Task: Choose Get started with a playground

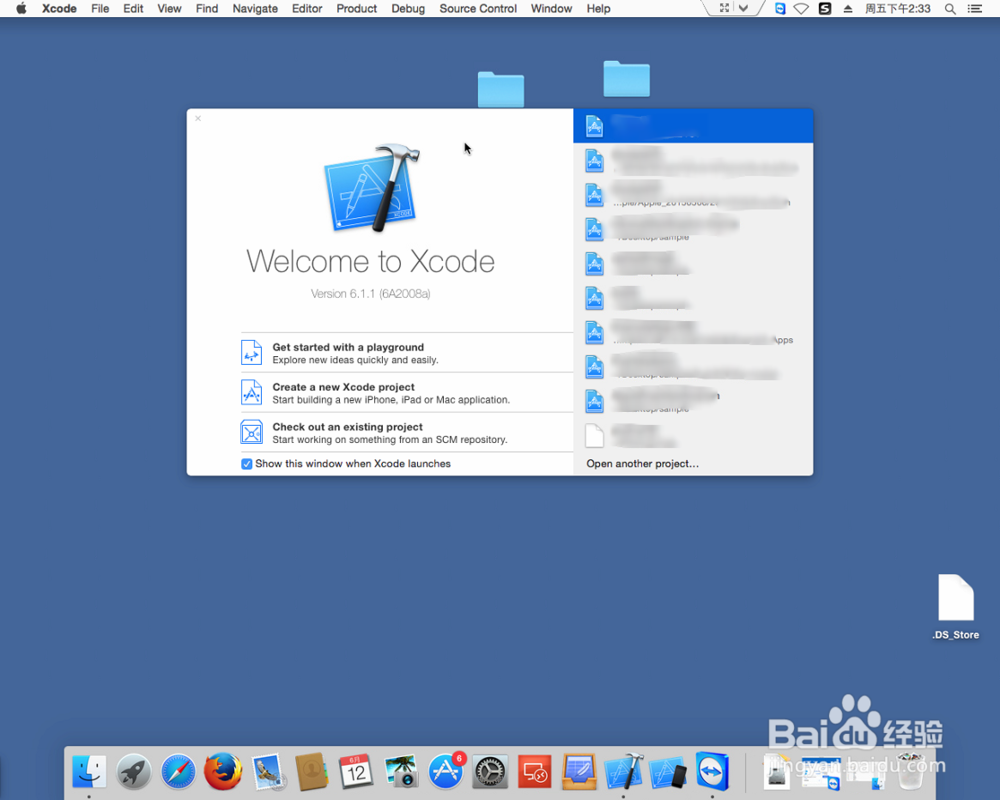Action: [x=407, y=353]
